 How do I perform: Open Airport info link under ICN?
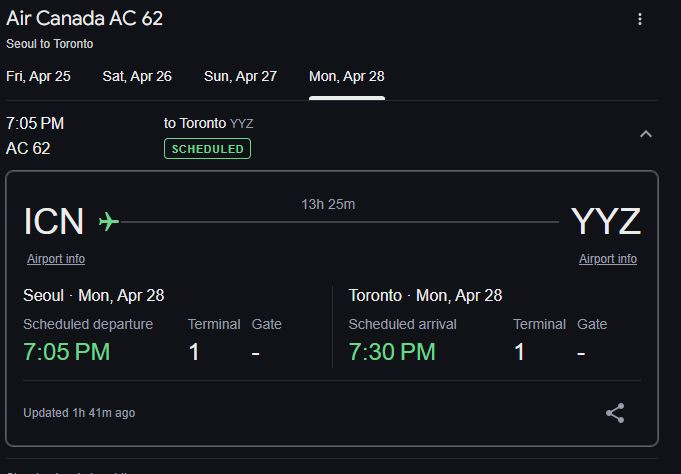[56, 259]
